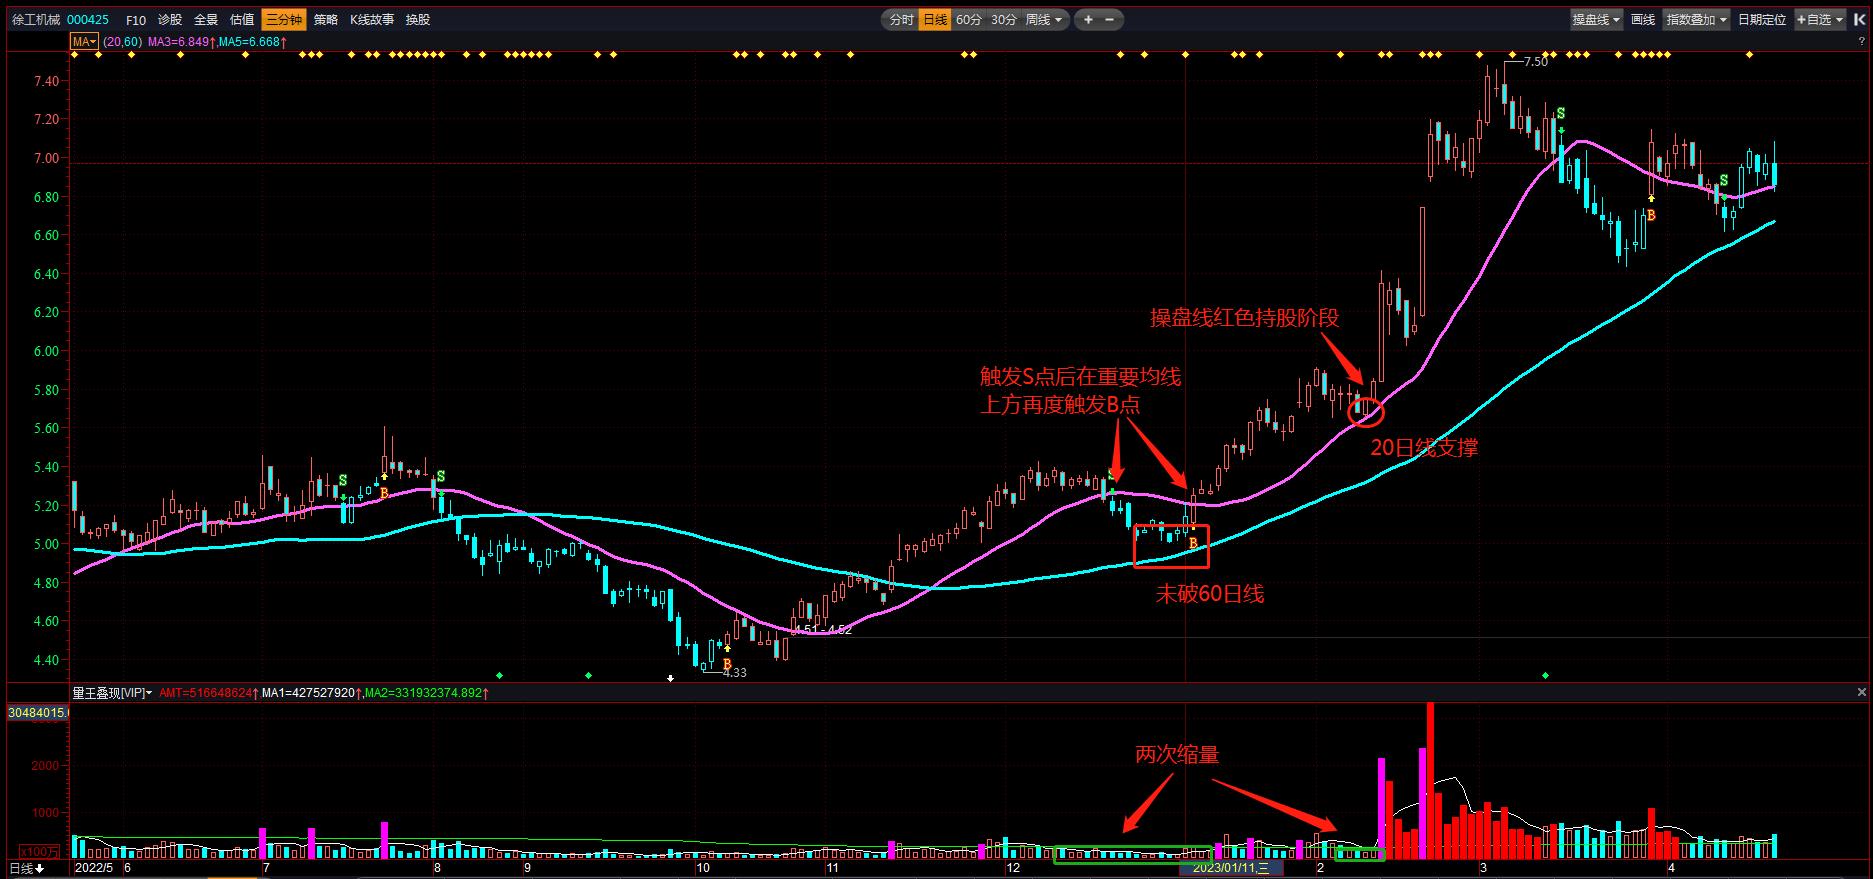Click the zoom in plus icon

point(1088,19)
